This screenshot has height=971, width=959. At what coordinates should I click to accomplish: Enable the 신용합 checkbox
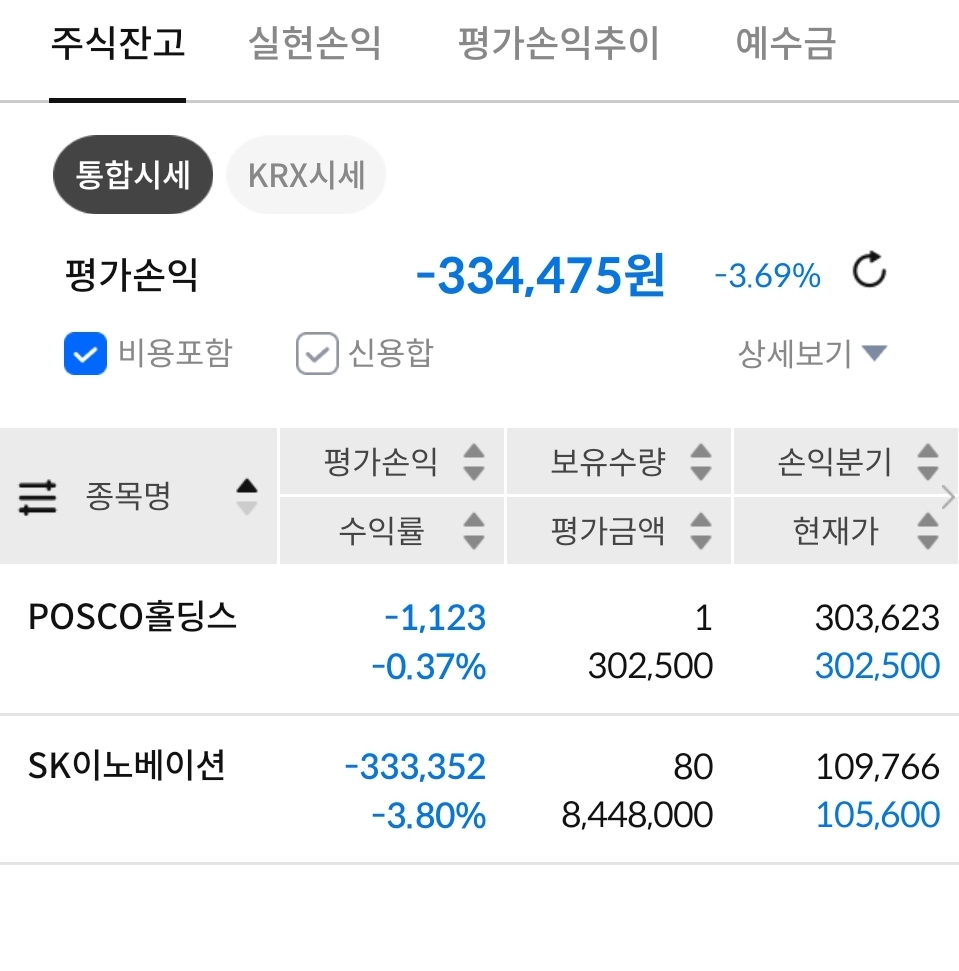(x=317, y=354)
